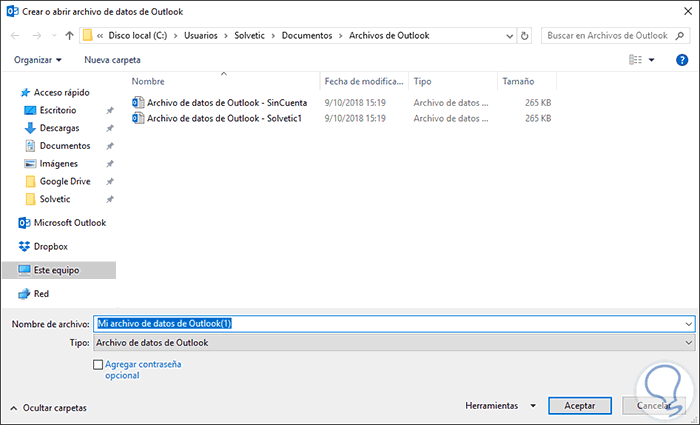Open Microsoft Outlook in navigation pane
700x425 pixels.
click(70, 223)
